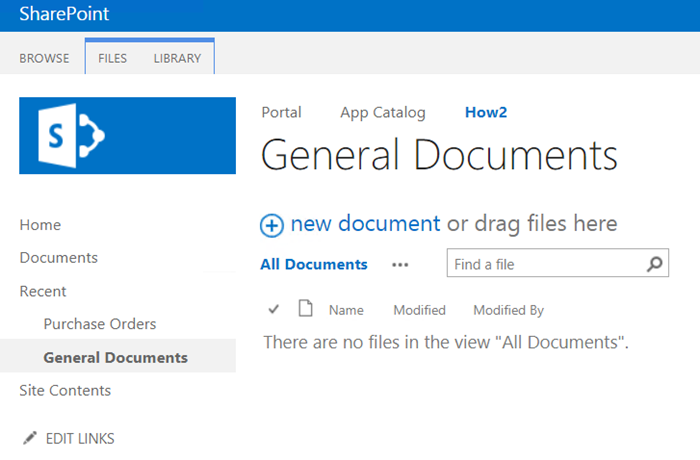
Task: Click the new document link
Action: [x=365, y=224]
